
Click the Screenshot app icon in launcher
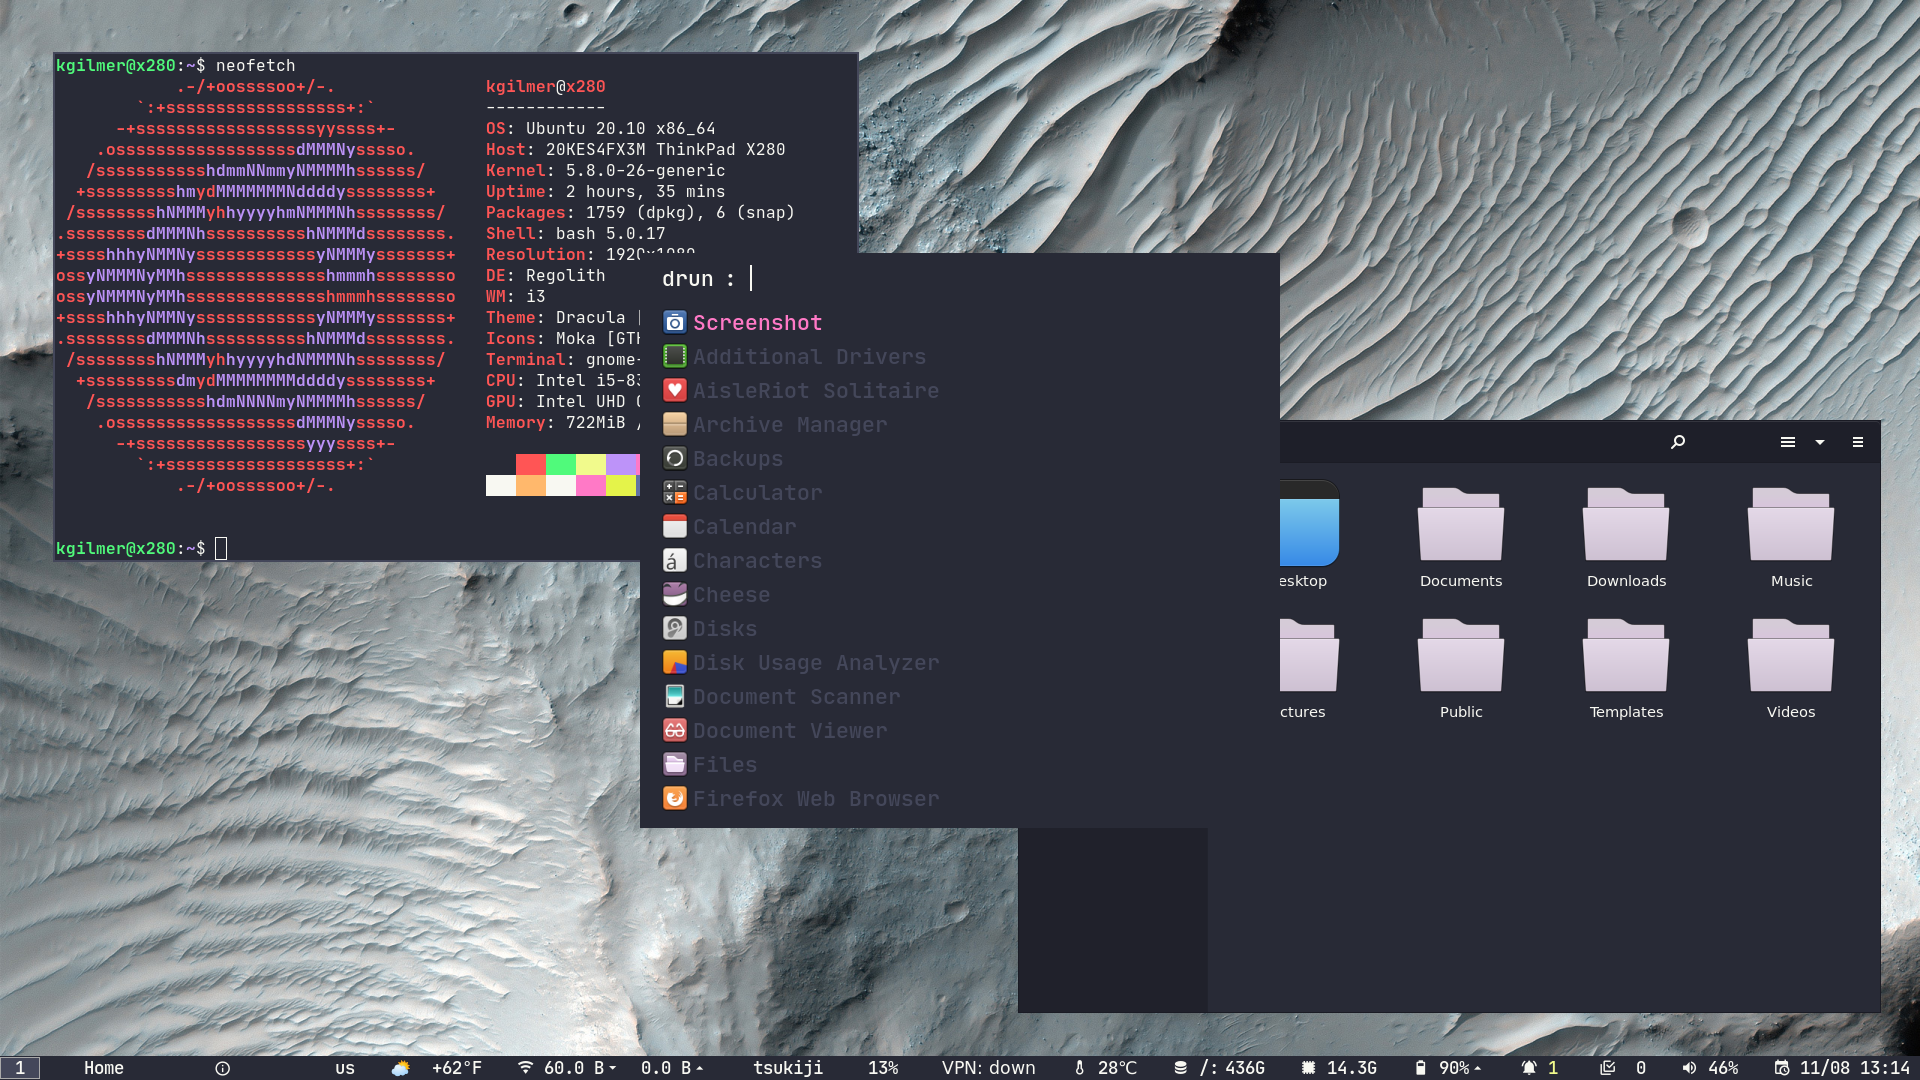pos(675,323)
